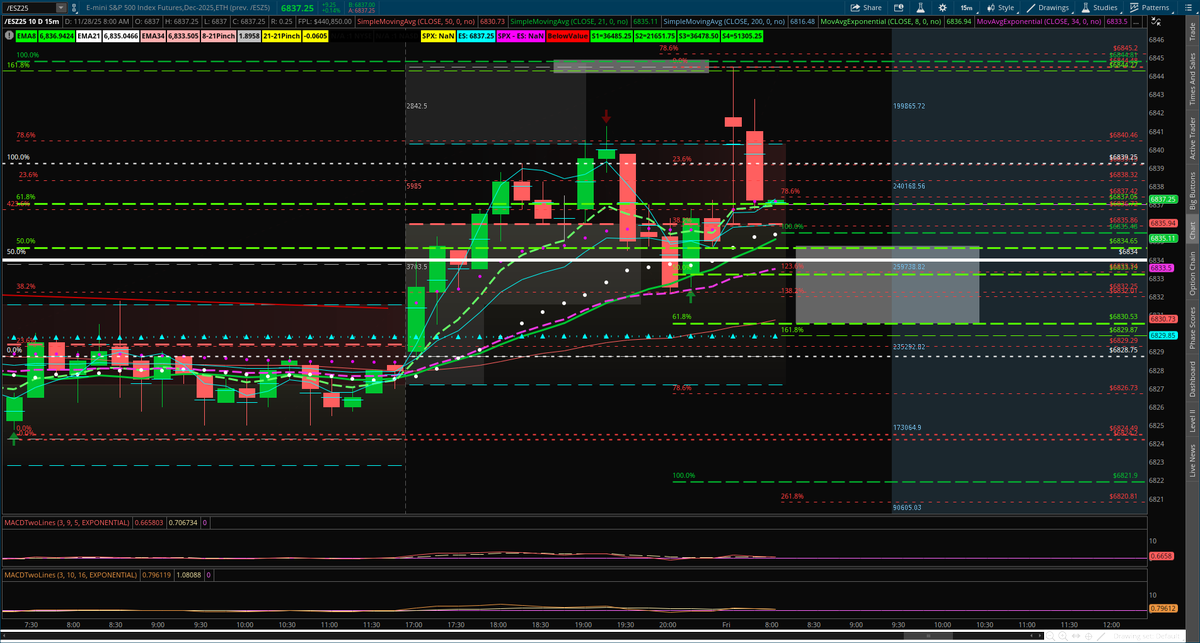The height and width of the screenshot is (643, 1200).
Task: Open the Active Trader sidebar tab
Action: point(1191,139)
